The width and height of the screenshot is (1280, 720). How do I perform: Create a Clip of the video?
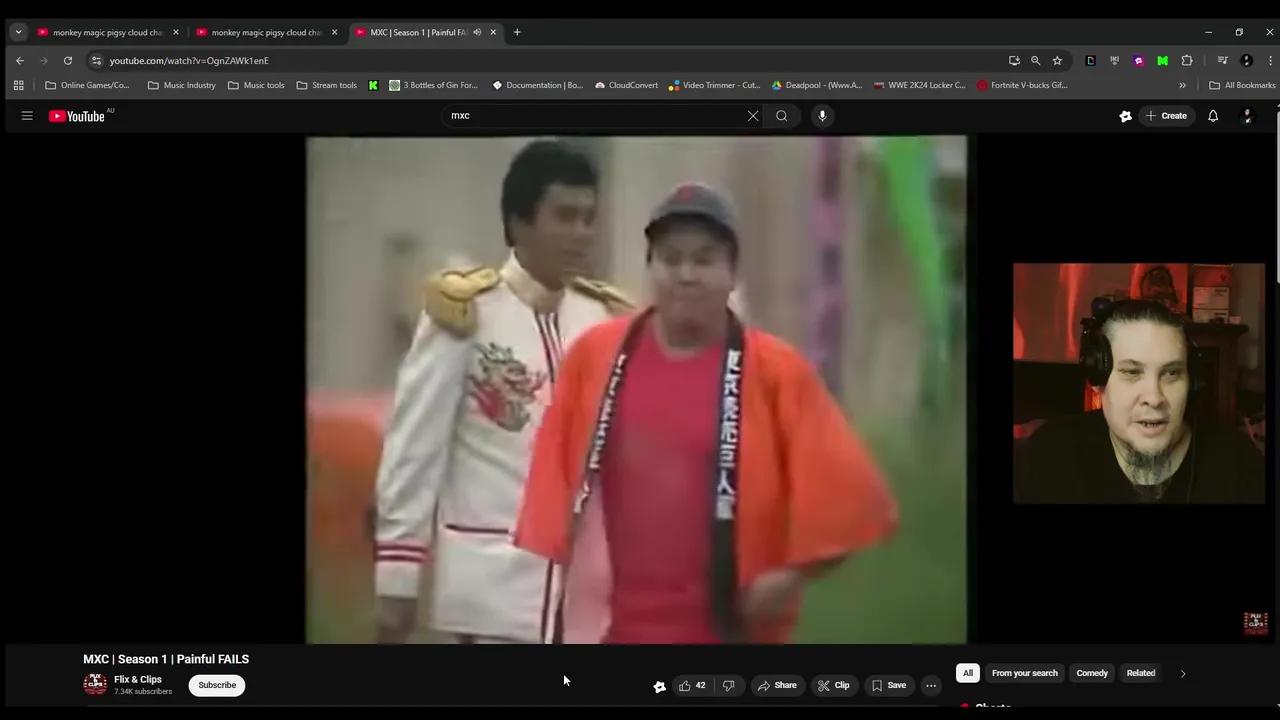(833, 685)
